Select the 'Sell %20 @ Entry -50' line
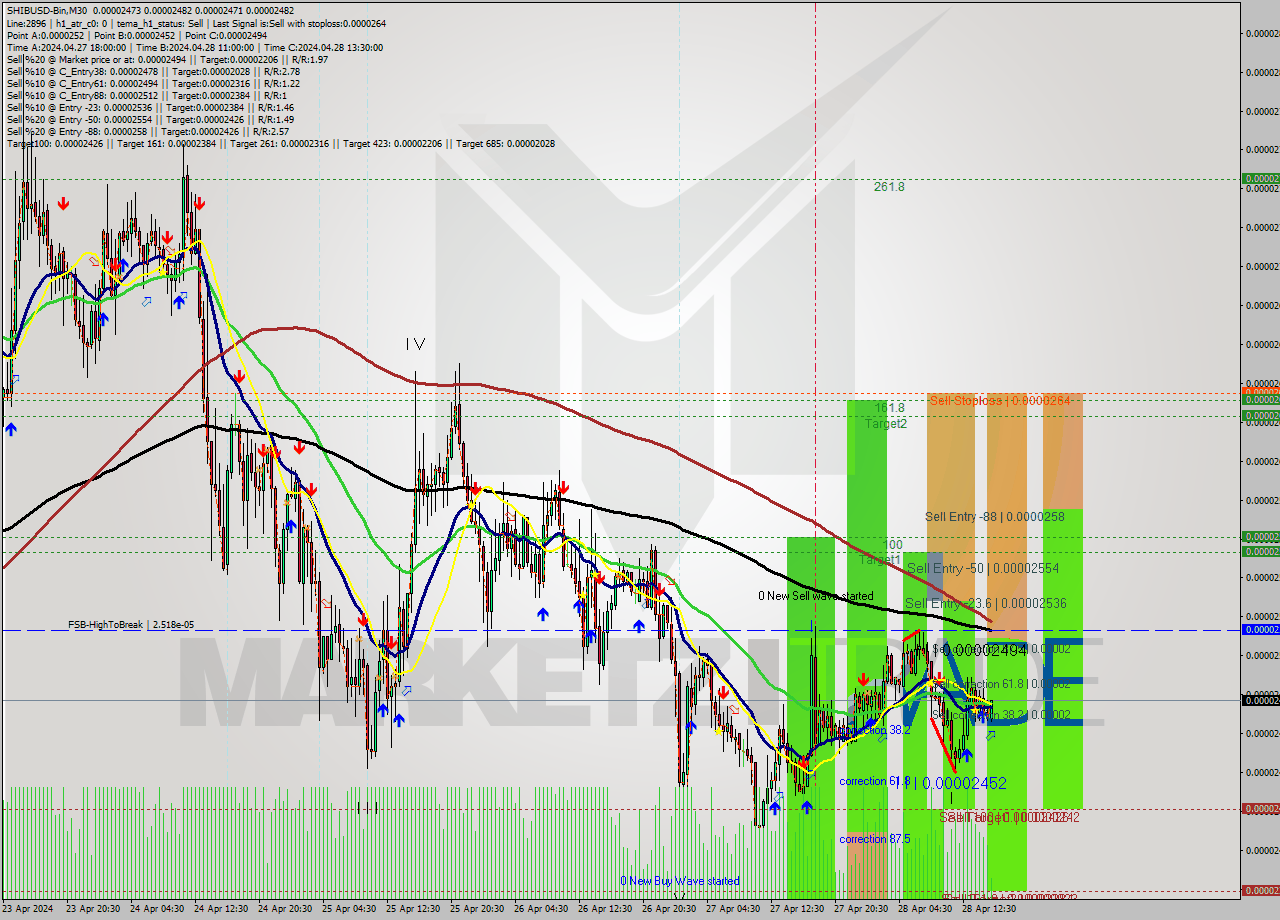 click(150, 119)
